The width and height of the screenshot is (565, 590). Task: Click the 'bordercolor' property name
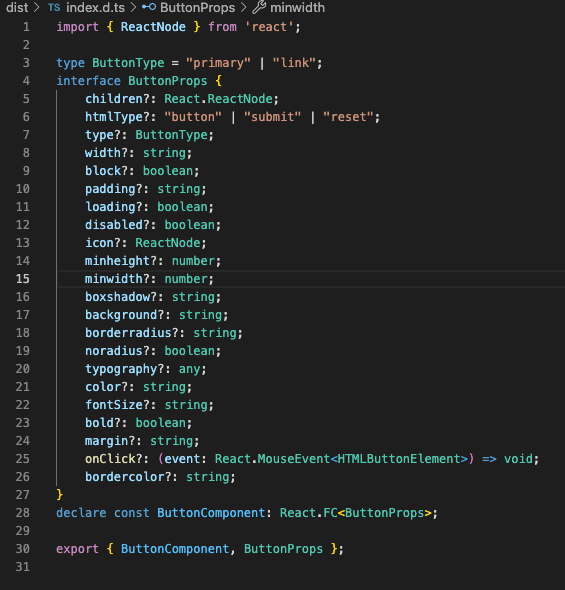click(125, 477)
